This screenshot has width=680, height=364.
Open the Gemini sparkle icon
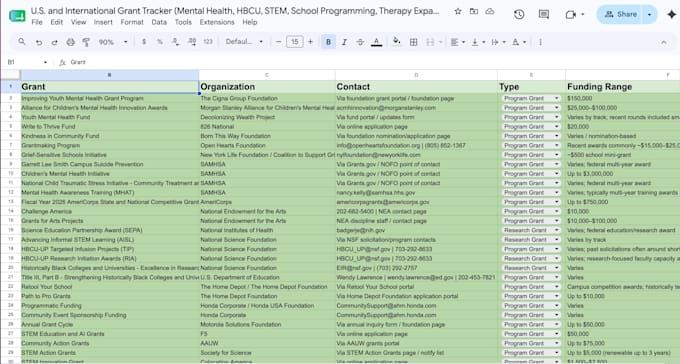[671, 14]
